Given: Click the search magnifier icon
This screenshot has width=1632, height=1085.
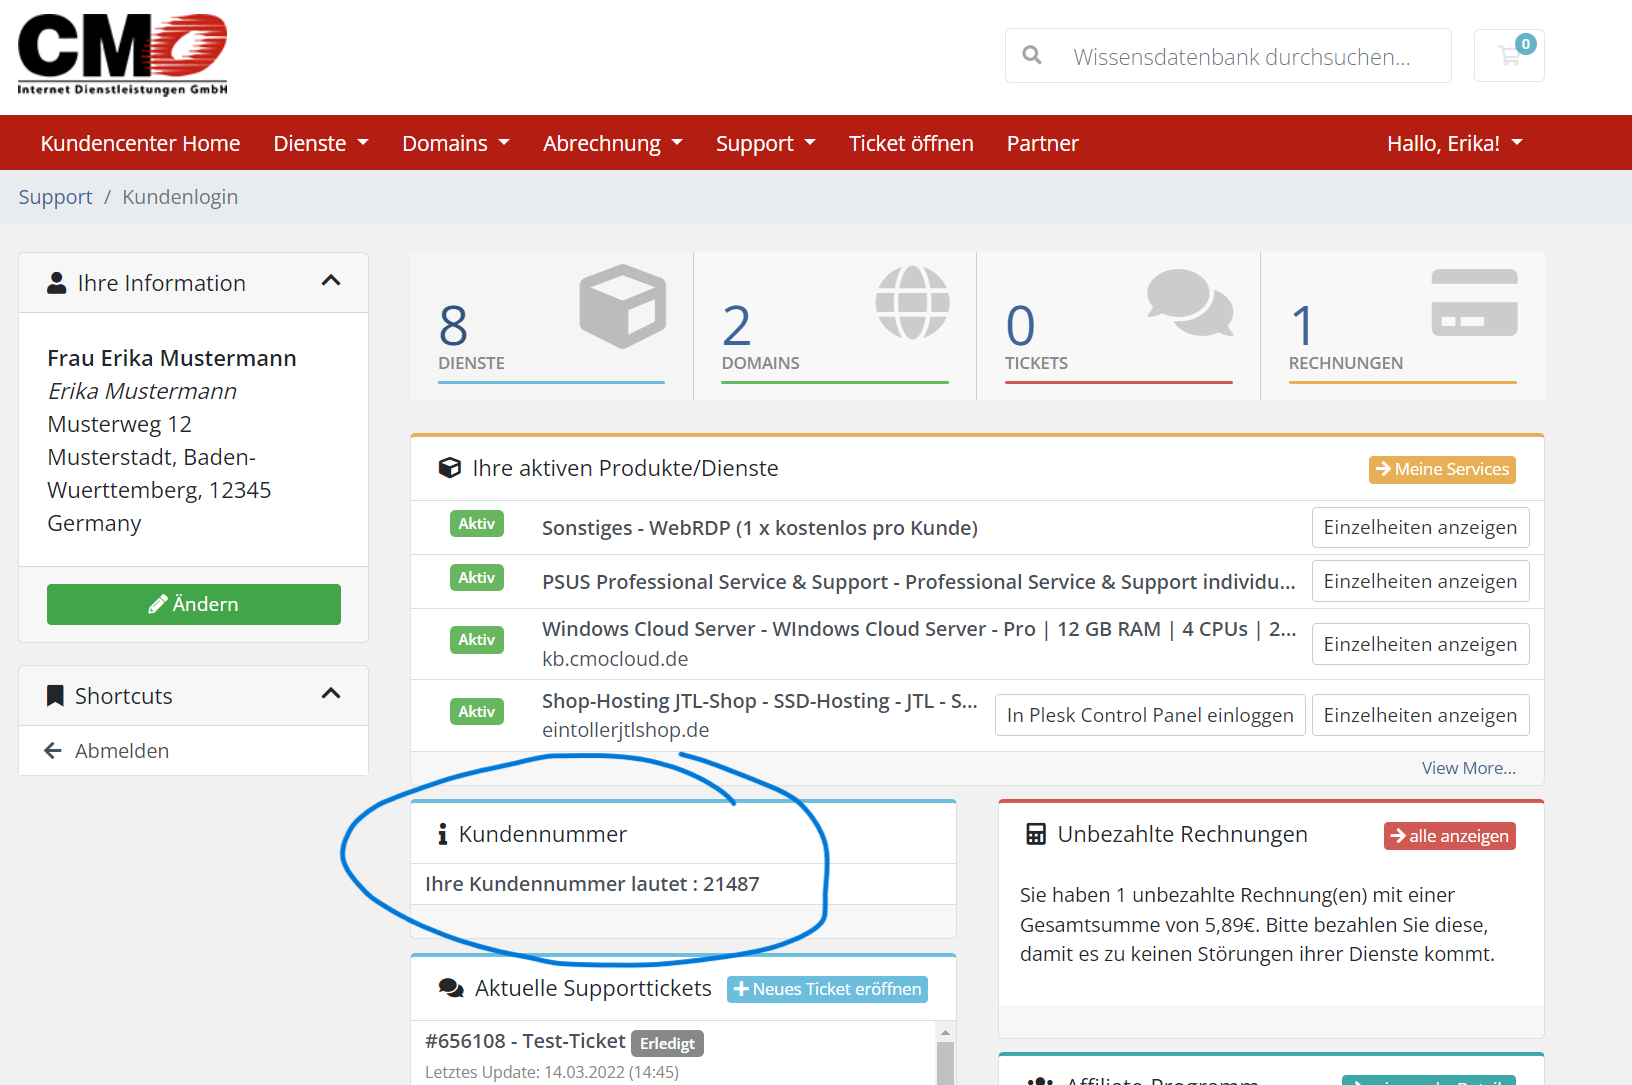Looking at the screenshot, I should click(x=1032, y=55).
